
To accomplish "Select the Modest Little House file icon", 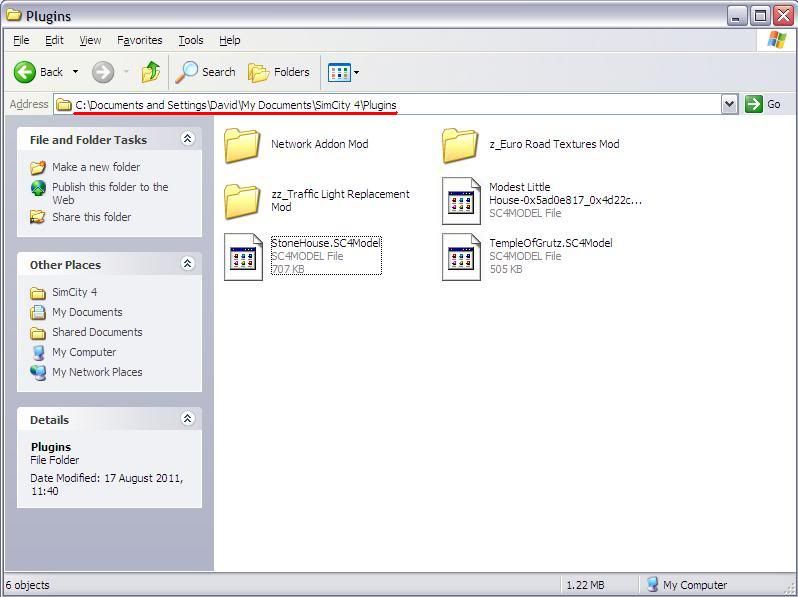I will pos(461,201).
